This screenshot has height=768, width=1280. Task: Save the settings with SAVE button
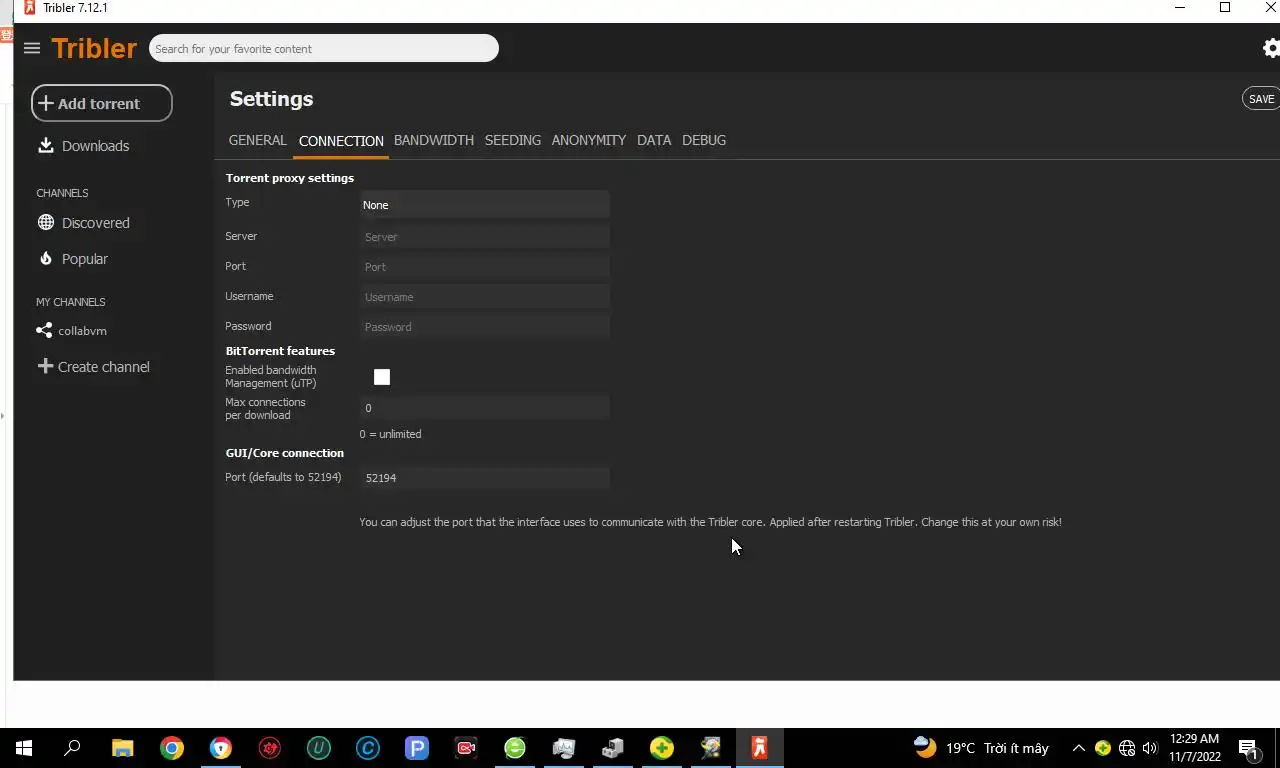coord(1261,98)
